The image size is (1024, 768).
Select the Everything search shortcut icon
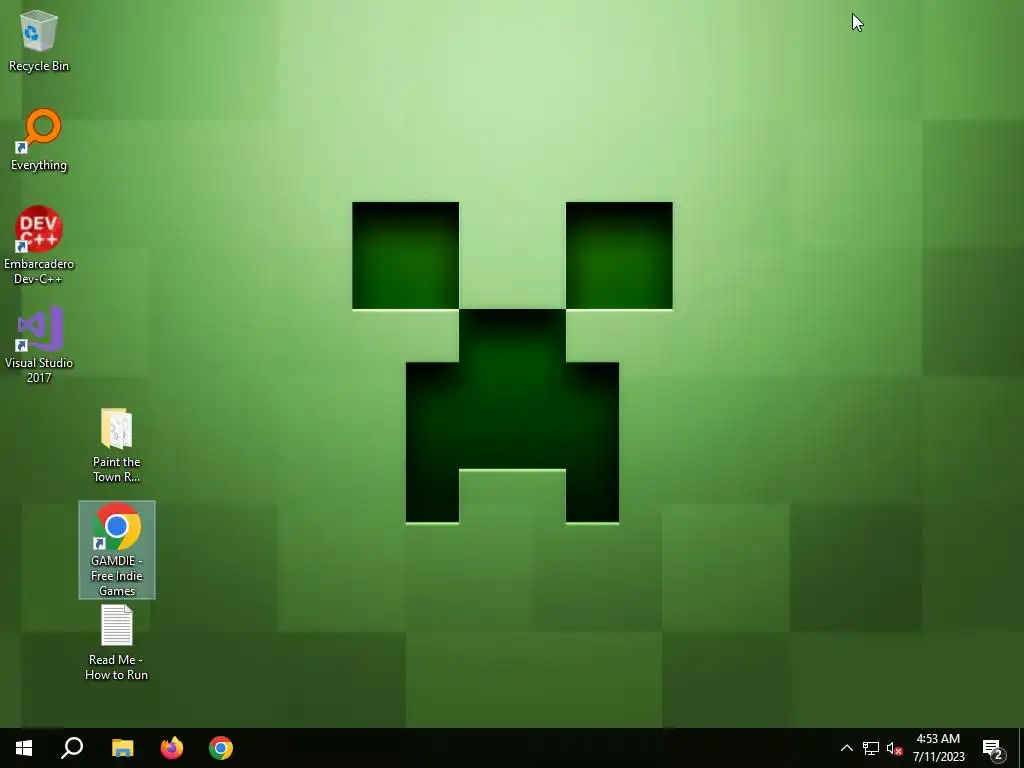click(39, 140)
